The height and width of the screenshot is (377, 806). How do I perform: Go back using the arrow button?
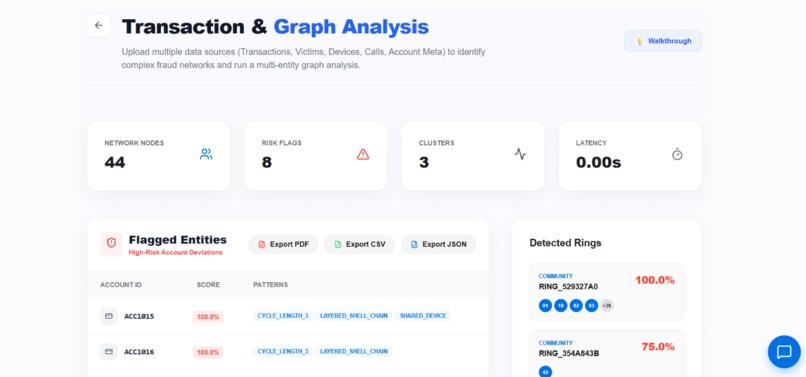point(99,26)
